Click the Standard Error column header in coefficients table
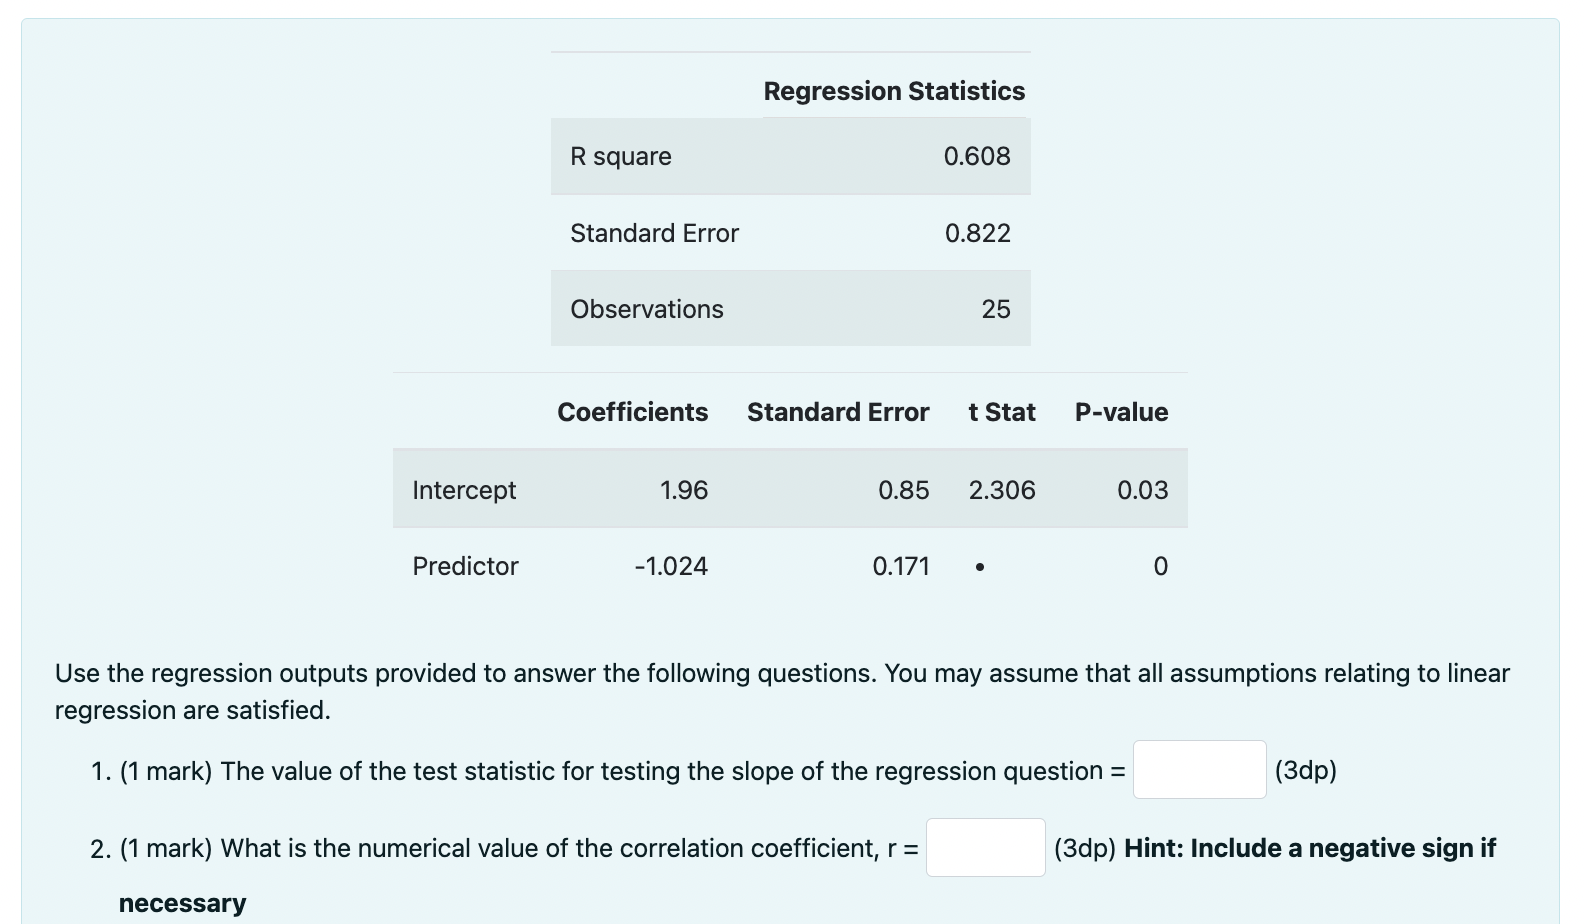Image resolution: width=1584 pixels, height=924 pixels. pyautogui.click(x=838, y=412)
